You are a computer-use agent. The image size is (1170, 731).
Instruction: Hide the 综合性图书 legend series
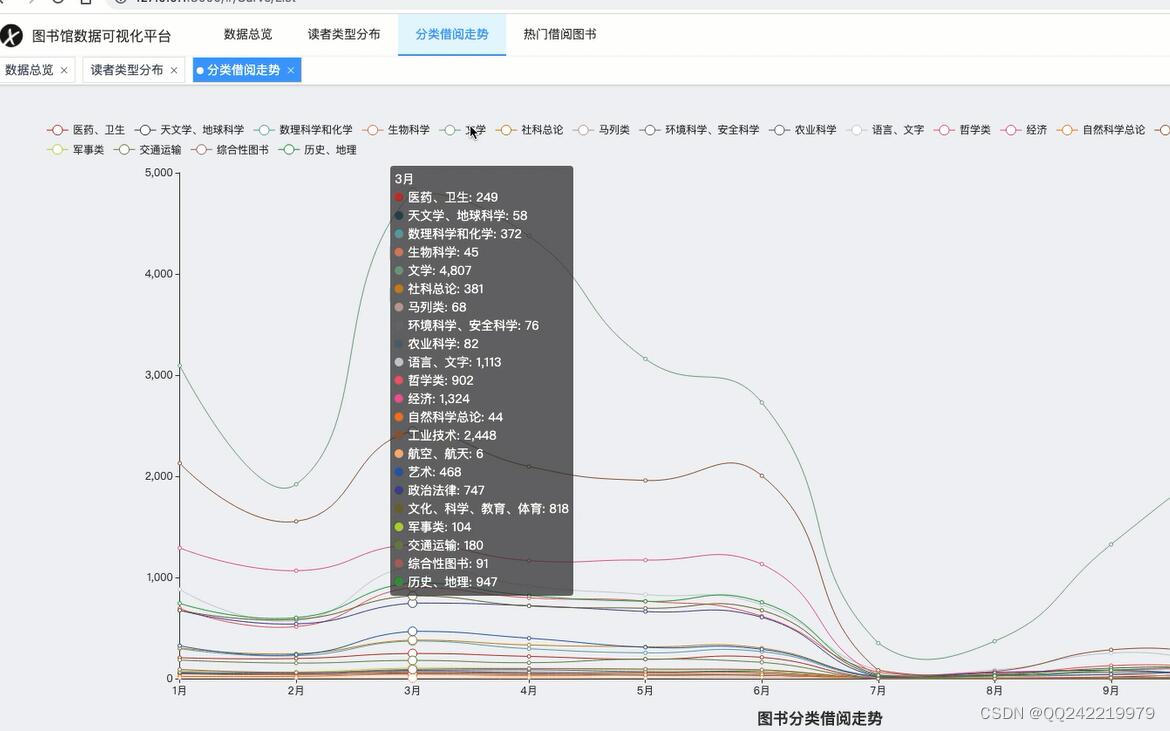click(230, 150)
